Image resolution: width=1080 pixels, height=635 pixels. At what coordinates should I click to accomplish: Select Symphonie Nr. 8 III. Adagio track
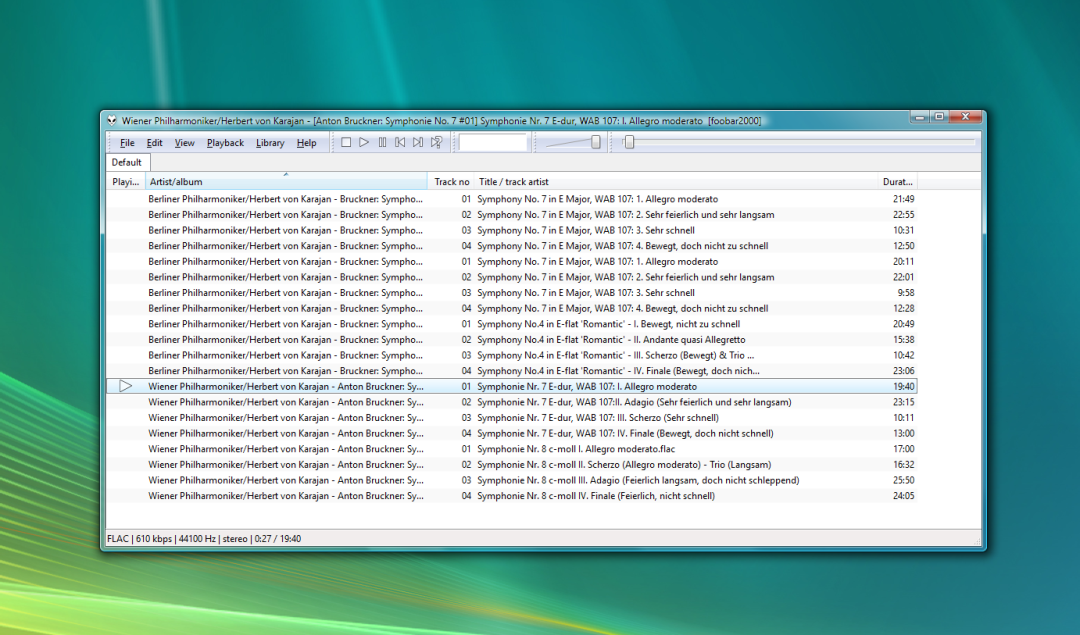click(x=512, y=480)
